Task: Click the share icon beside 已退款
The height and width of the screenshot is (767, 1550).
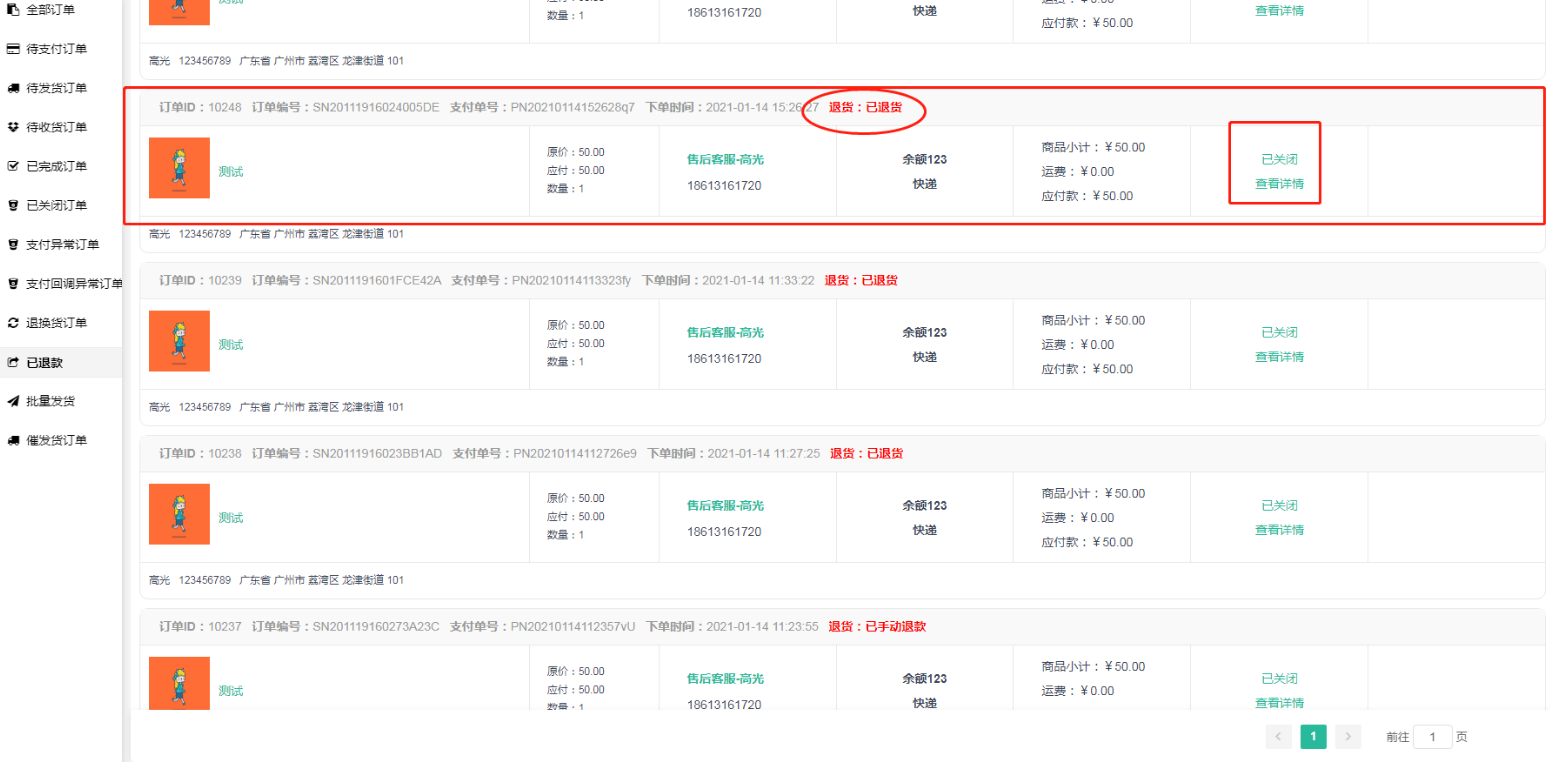Action: pyautogui.click(x=13, y=362)
